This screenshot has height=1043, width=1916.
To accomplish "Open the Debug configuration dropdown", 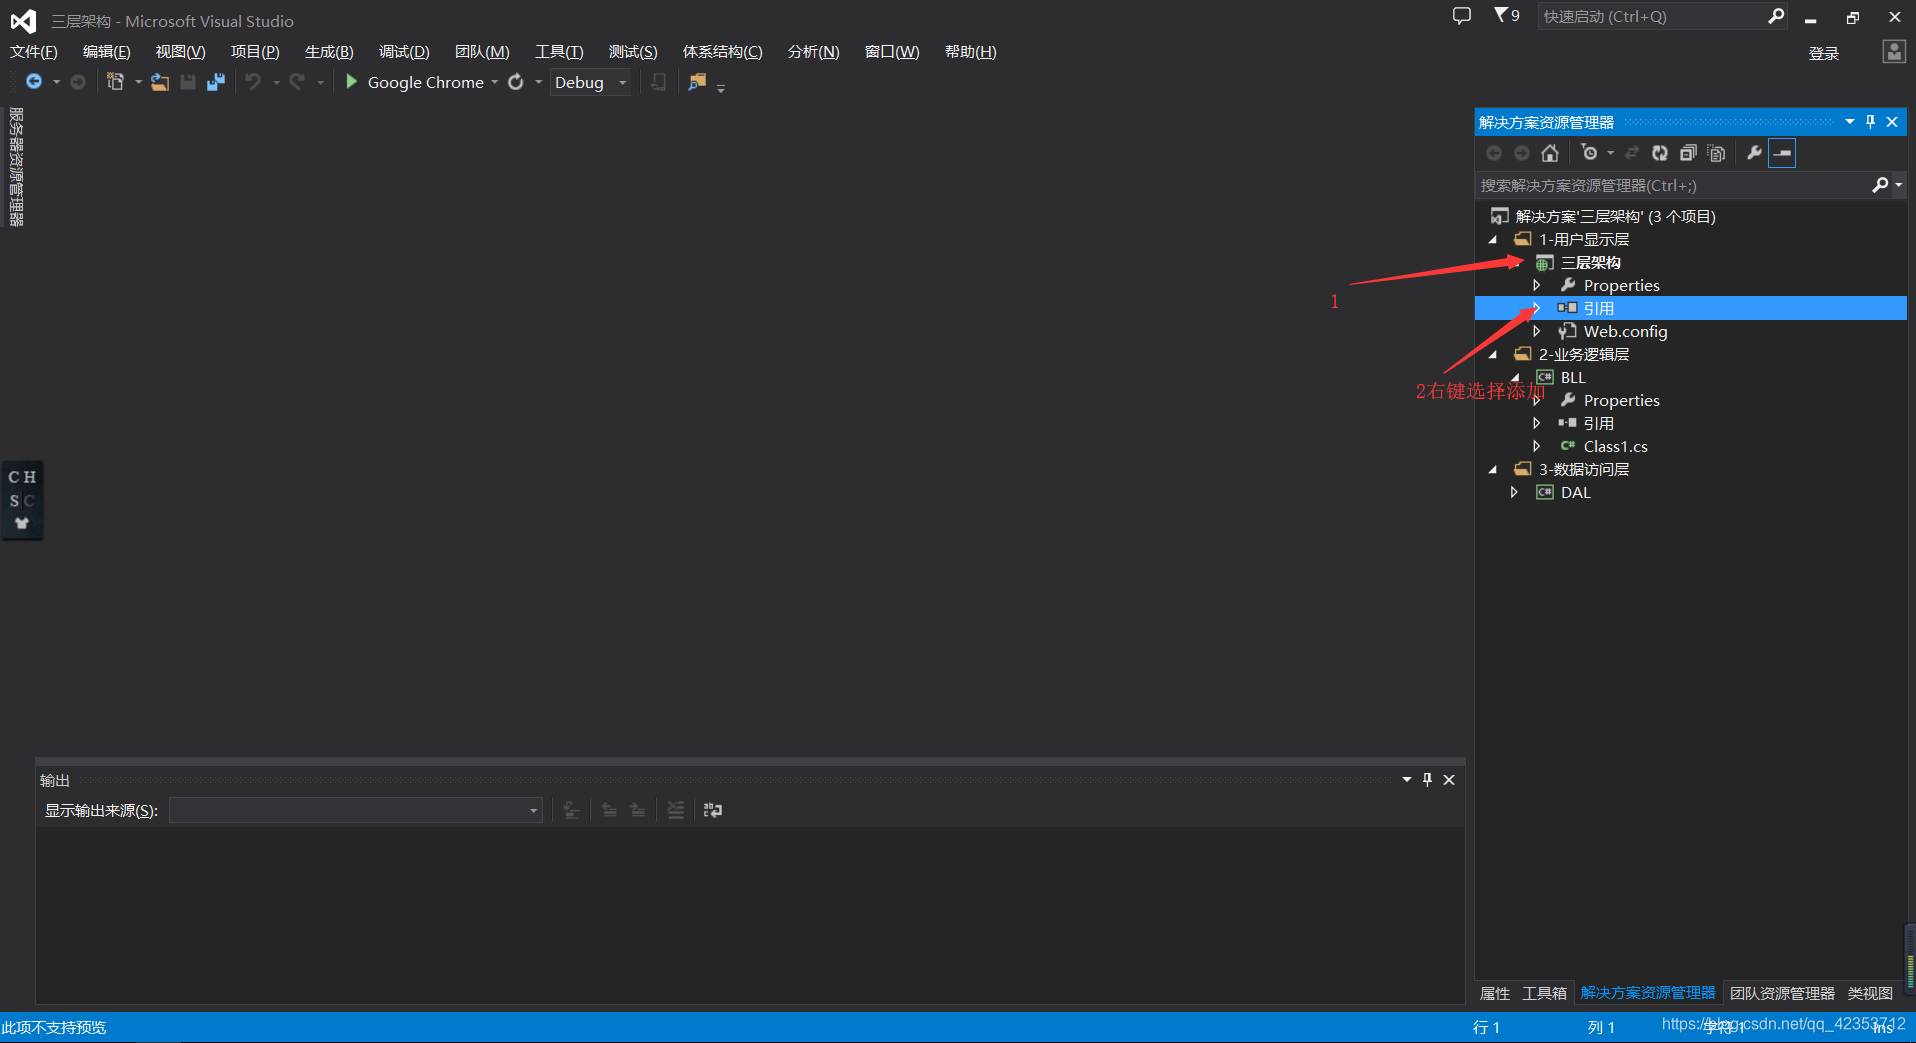I will (x=623, y=83).
